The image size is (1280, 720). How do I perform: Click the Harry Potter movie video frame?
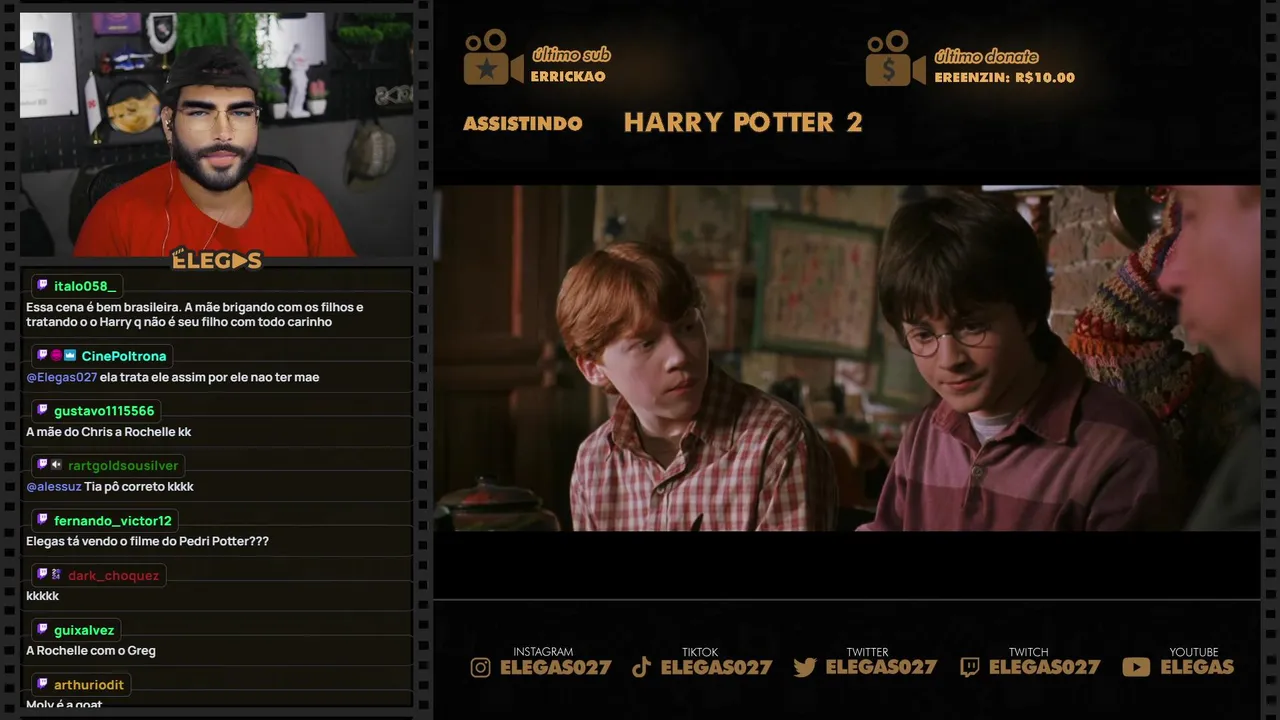[846, 358]
